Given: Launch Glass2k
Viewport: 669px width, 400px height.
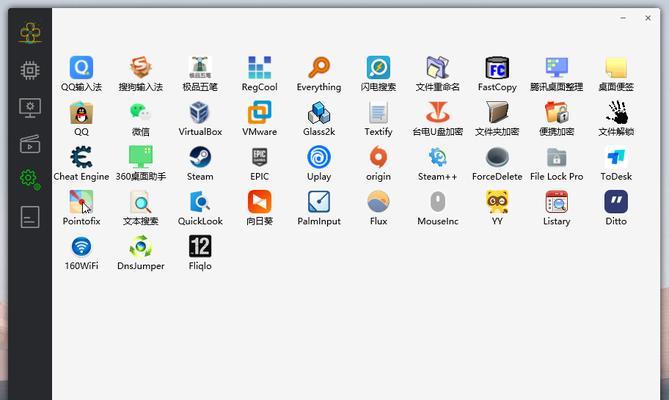Looking at the screenshot, I should point(319,112).
